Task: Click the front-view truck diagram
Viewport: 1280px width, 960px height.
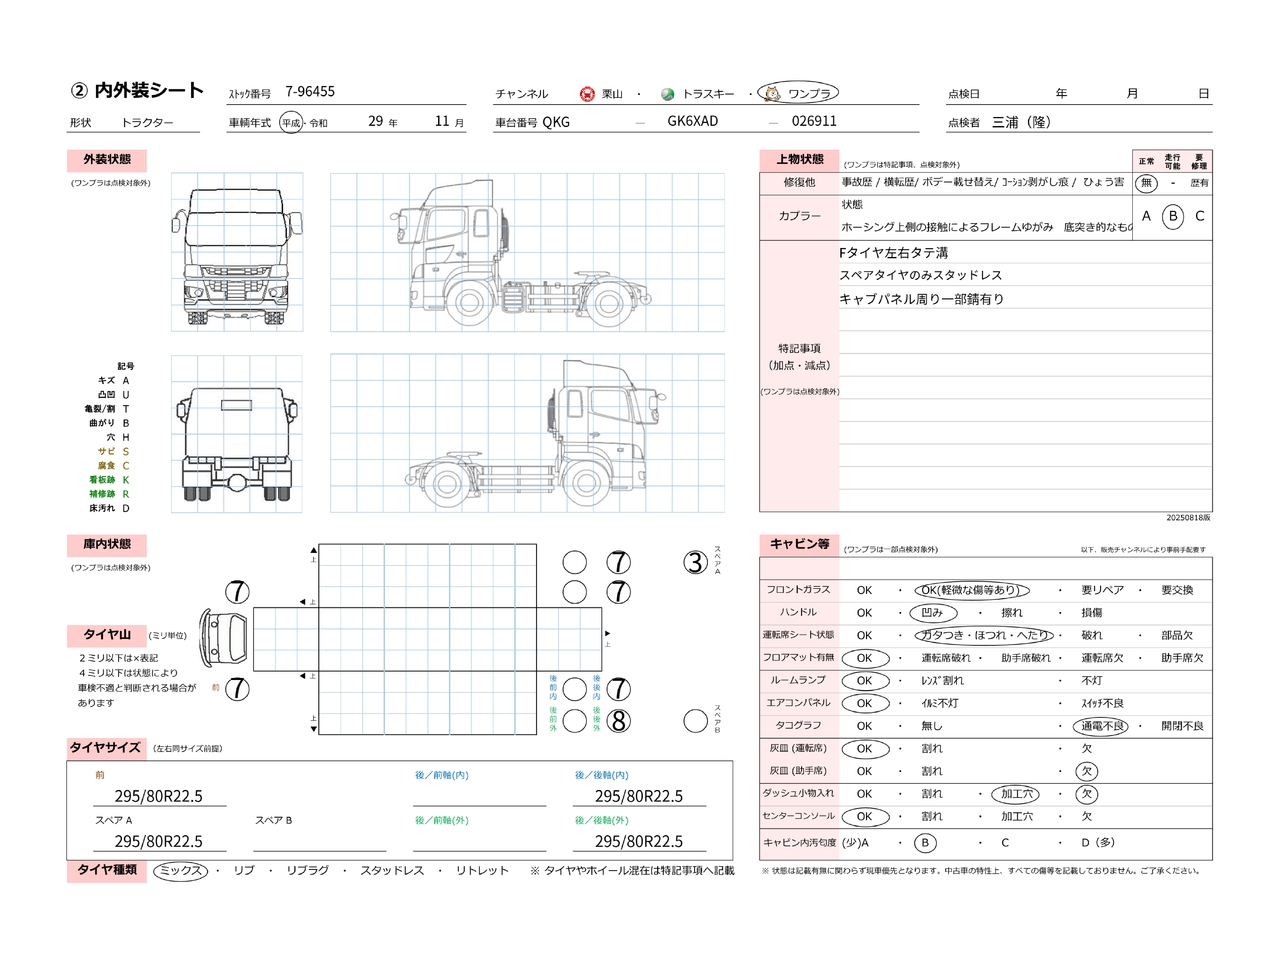Action: coord(237,252)
